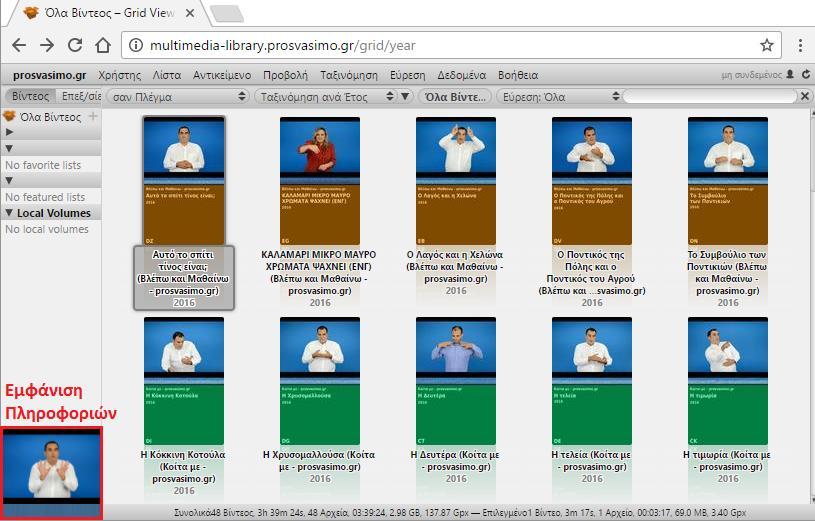Select 'Ο Λαγός και η Χελώνα' video thumbnail
This screenshot has width=815, height=521.
pyautogui.click(x=456, y=180)
